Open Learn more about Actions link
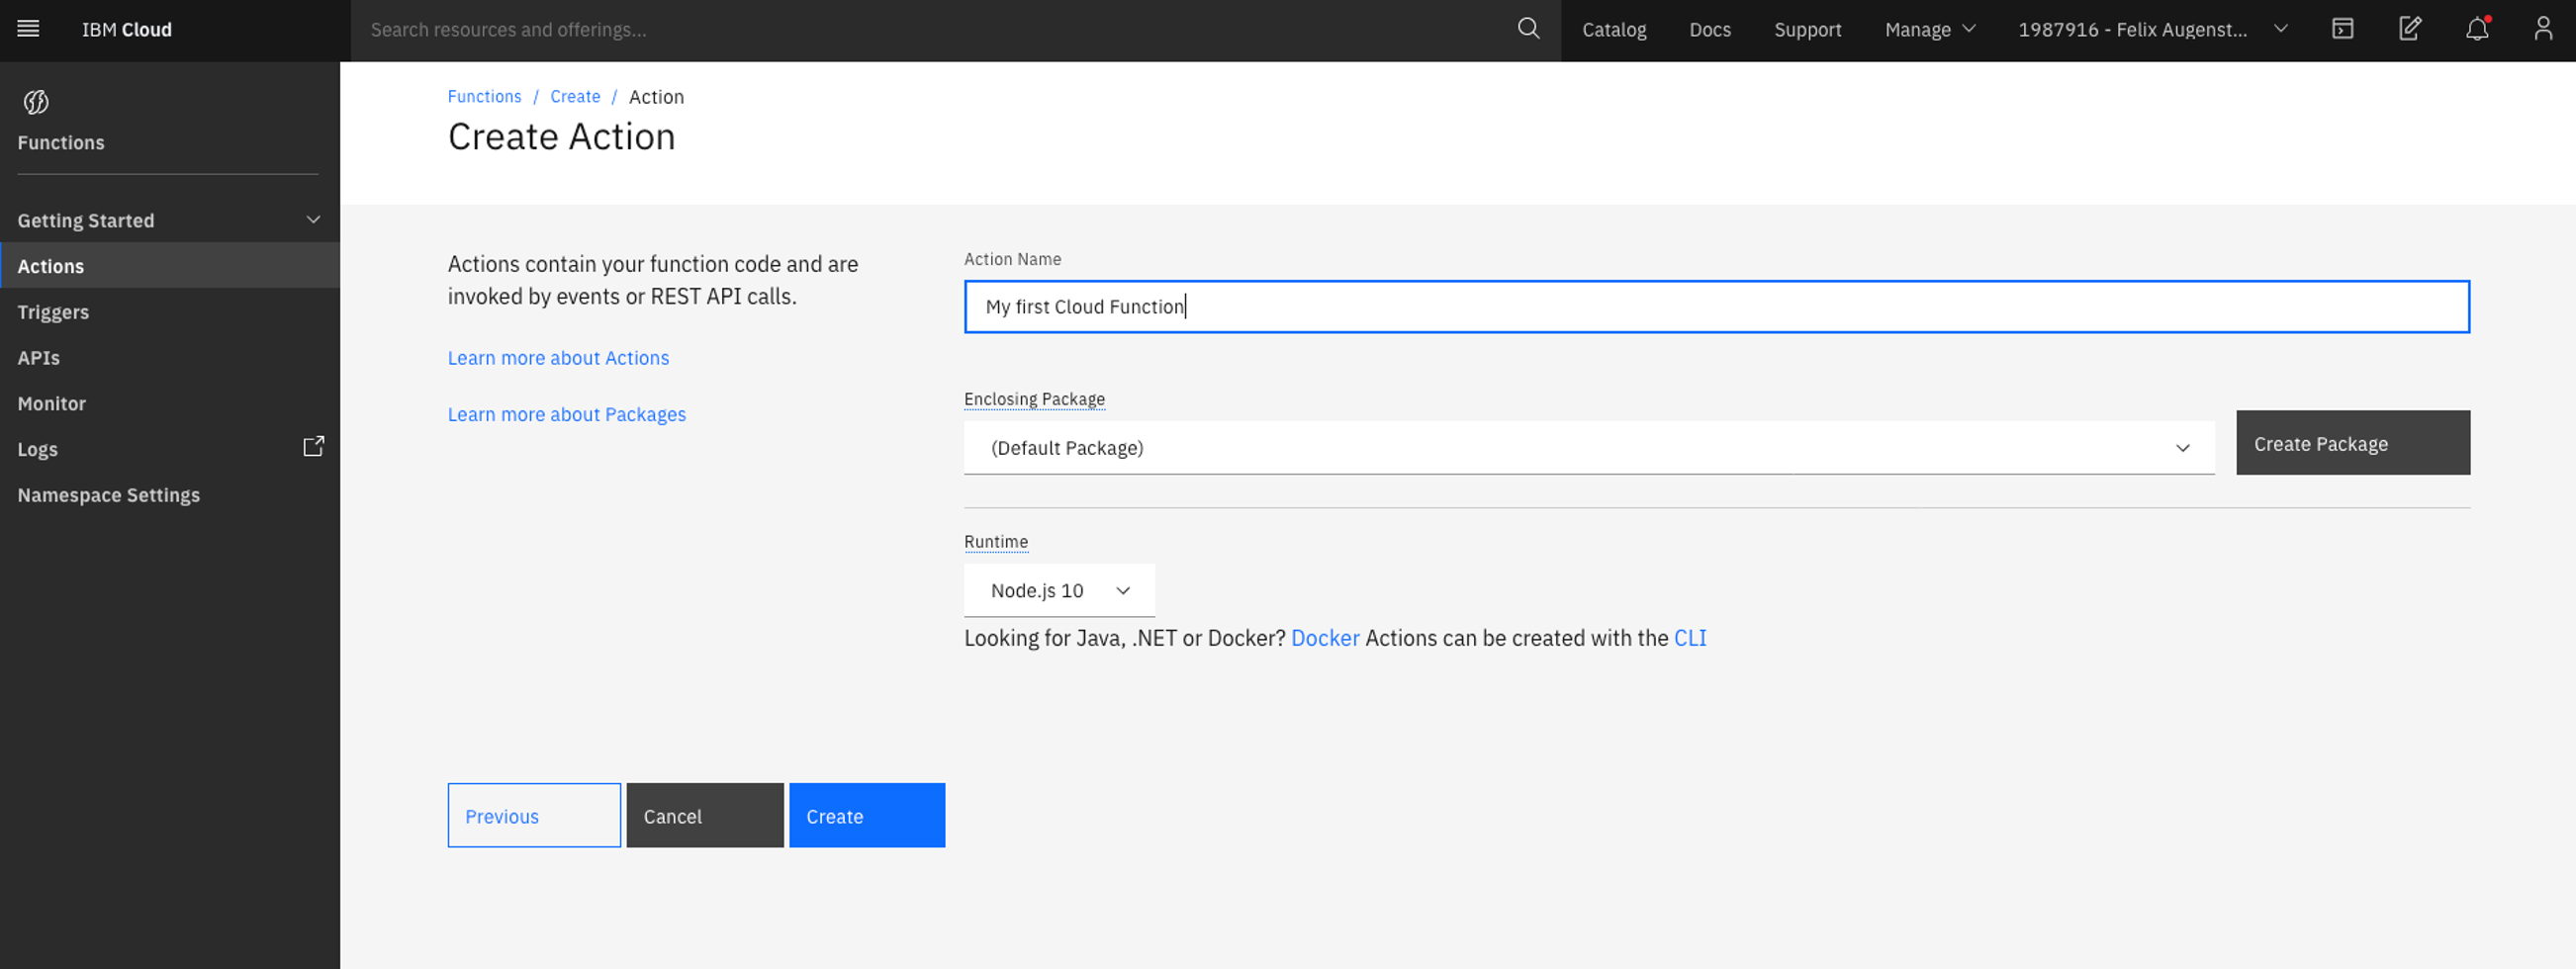Viewport: 2576px width, 969px height. pyautogui.click(x=558, y=358)
